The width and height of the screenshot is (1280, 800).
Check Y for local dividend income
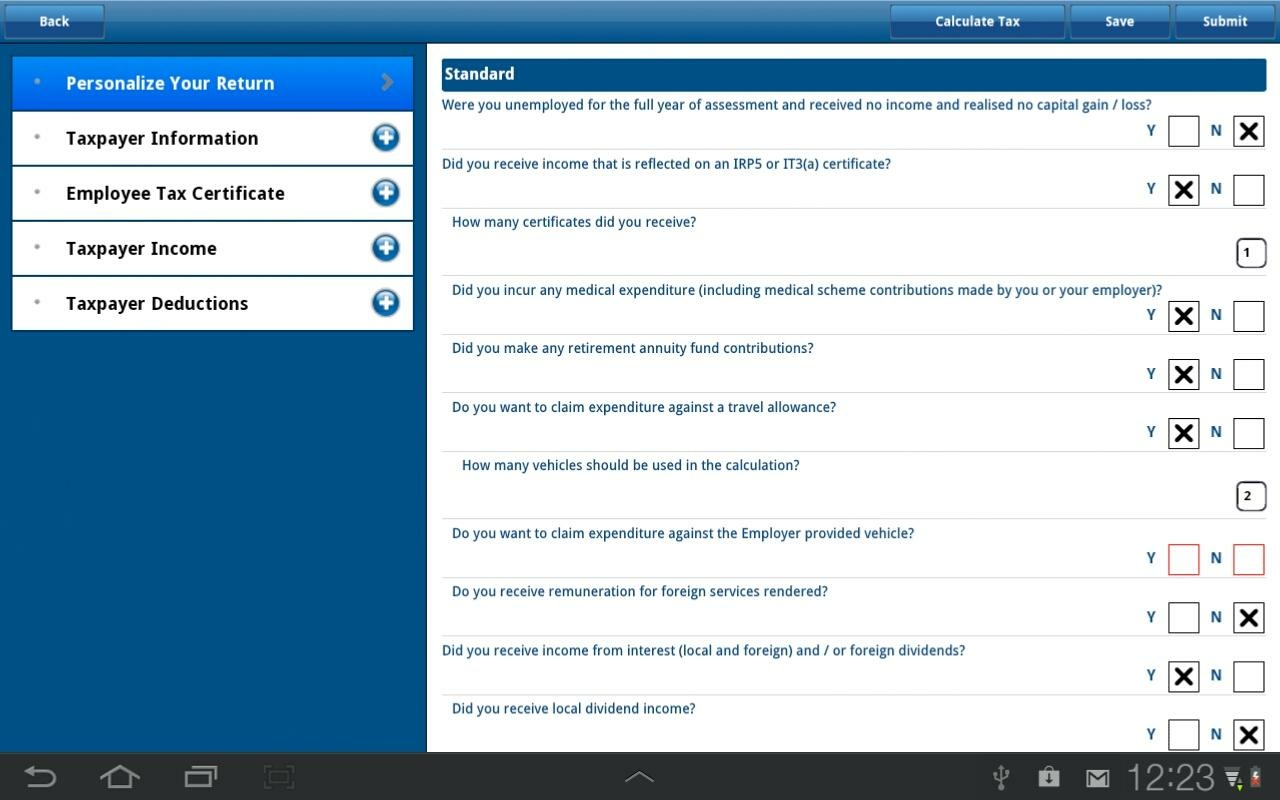tap(1183, 735)
